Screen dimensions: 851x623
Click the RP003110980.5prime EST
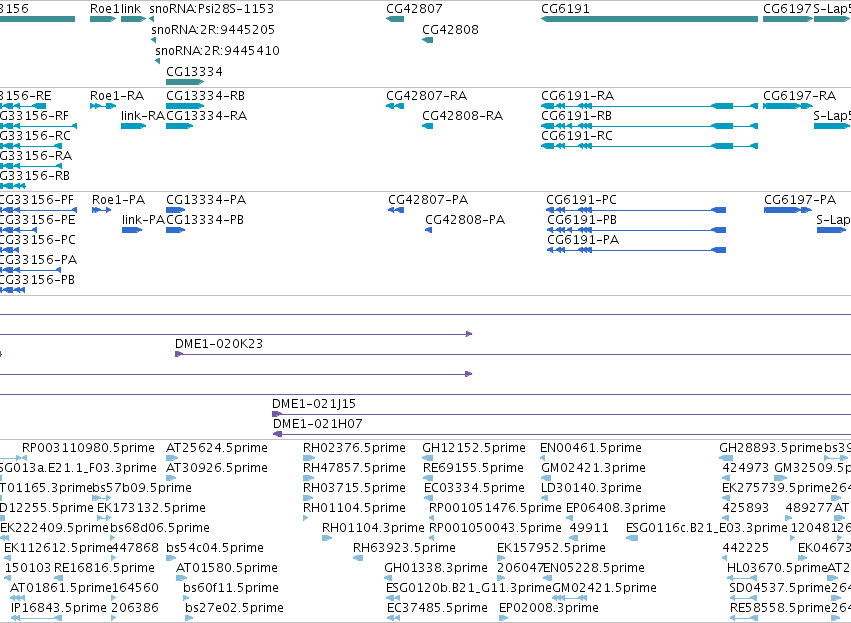coord(24,458)
